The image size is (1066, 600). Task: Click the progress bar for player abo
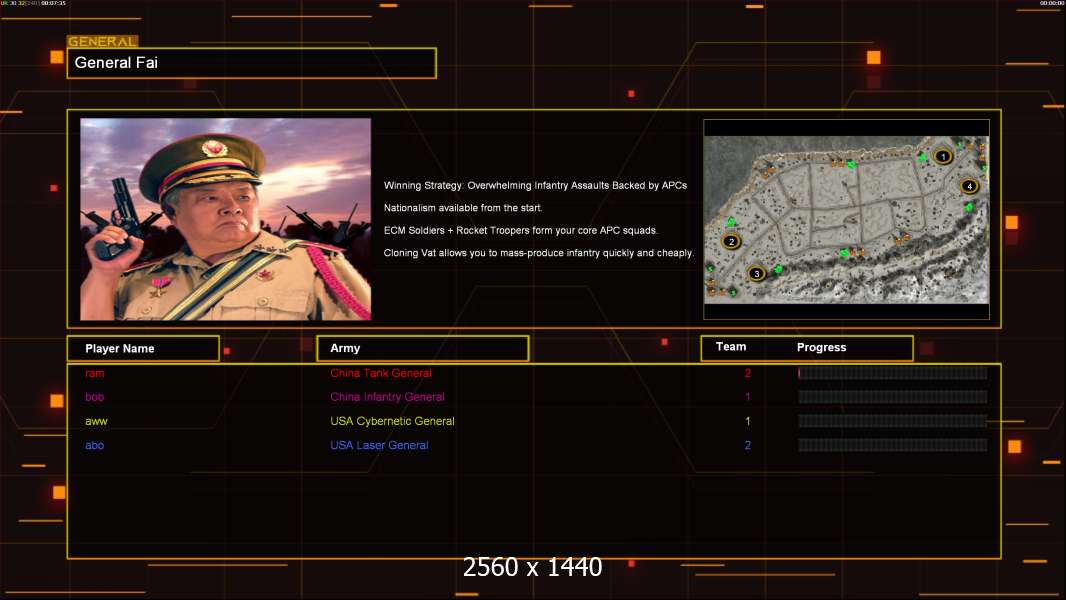tap(892, 445)
